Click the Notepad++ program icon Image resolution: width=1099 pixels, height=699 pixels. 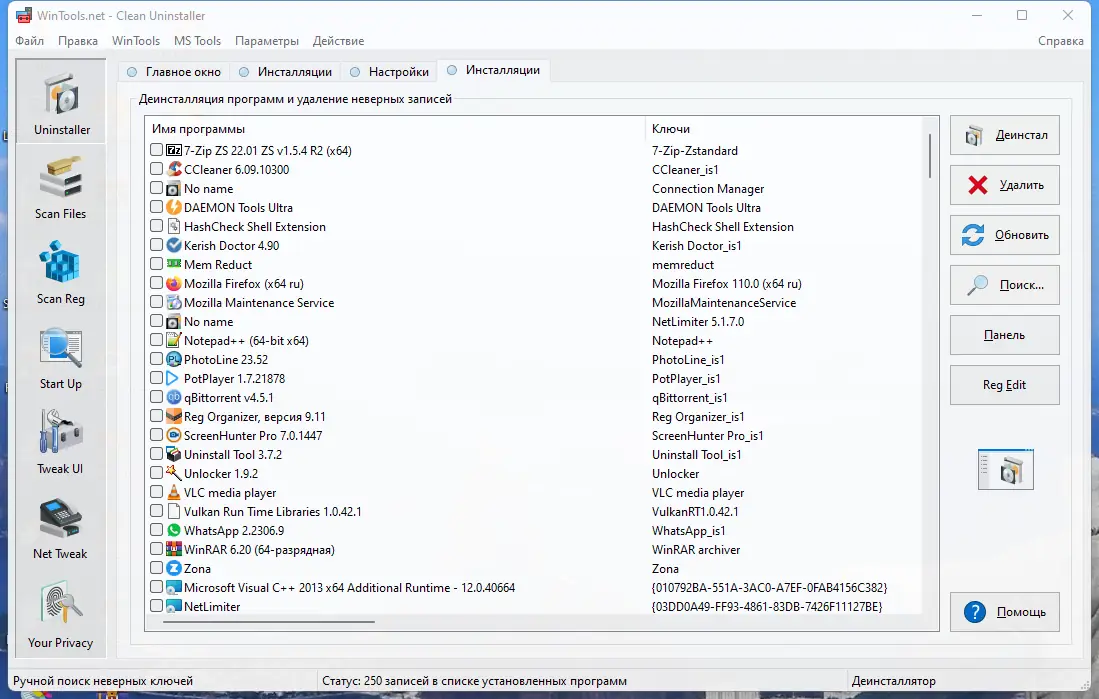[x=174, y=340]
